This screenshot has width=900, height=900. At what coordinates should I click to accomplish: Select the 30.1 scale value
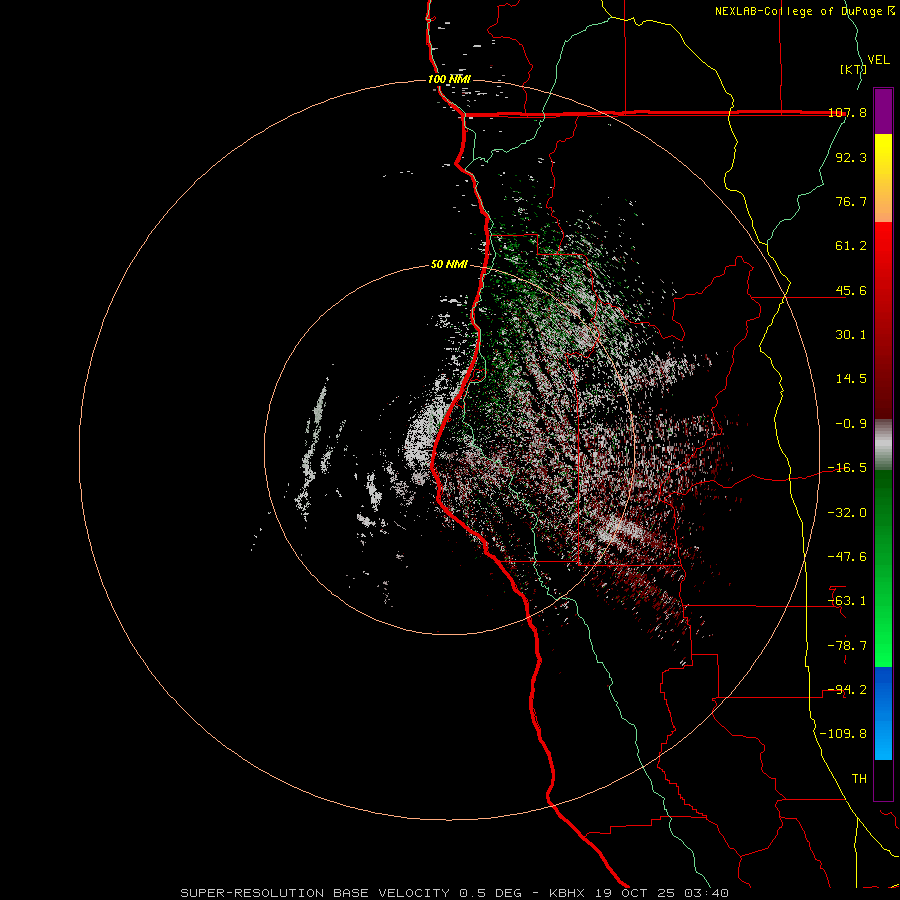click(x=851, y=335)
